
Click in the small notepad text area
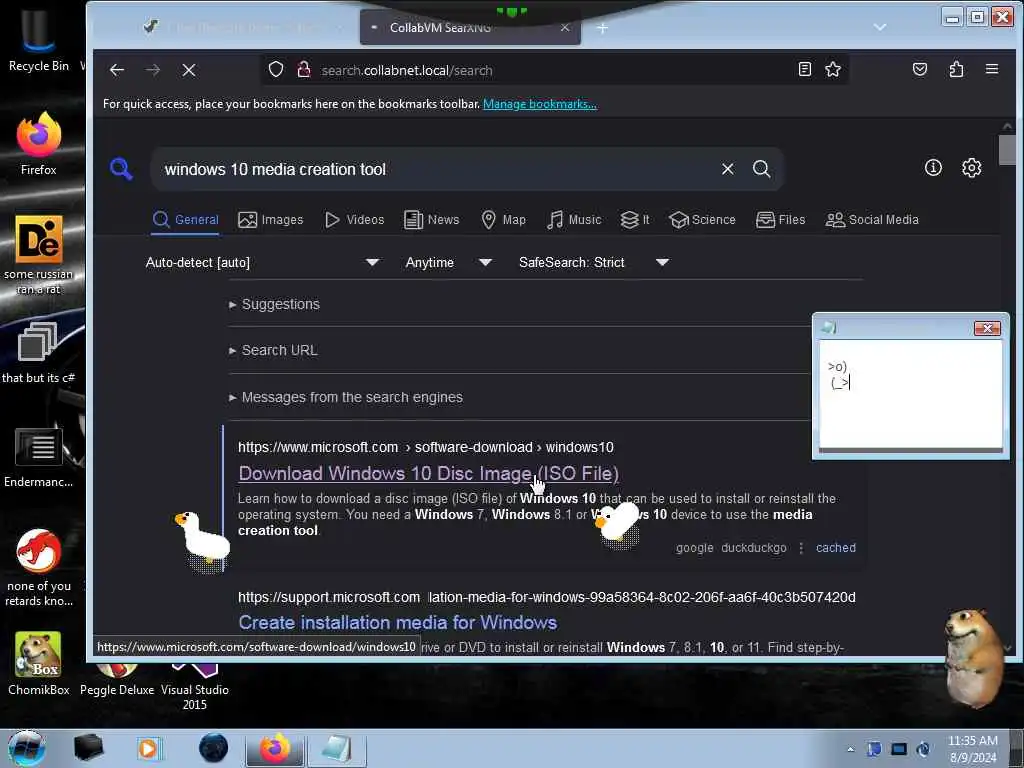(910, 394)
